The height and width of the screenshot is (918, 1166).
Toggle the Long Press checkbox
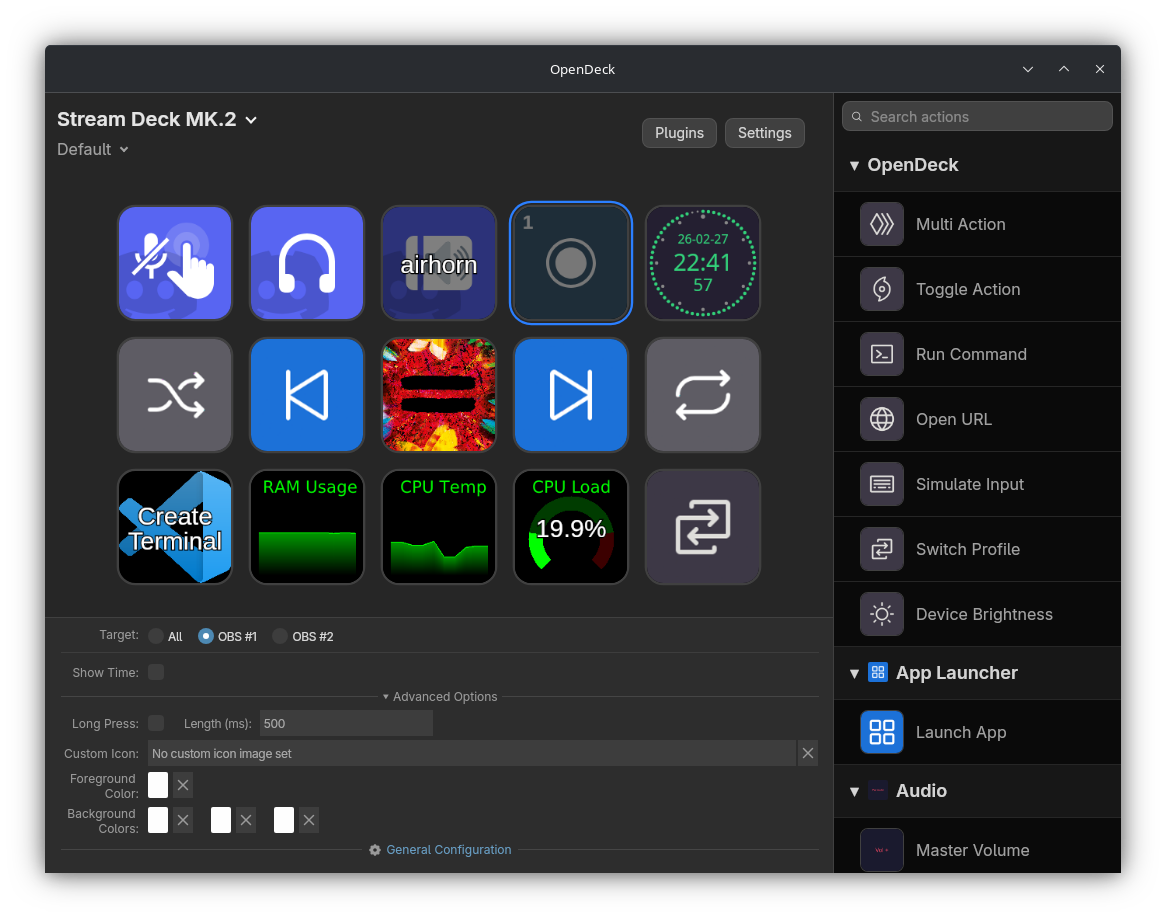tap(156, 723)
